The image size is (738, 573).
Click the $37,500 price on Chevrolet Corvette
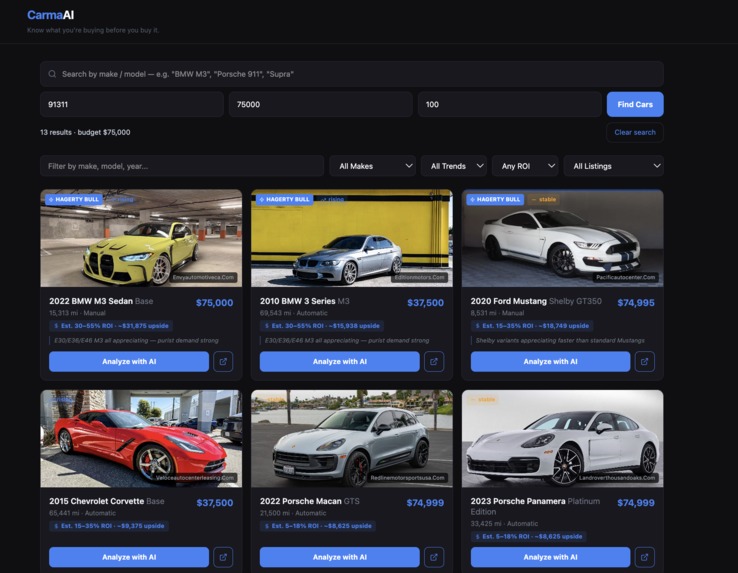tap(215, 503)
